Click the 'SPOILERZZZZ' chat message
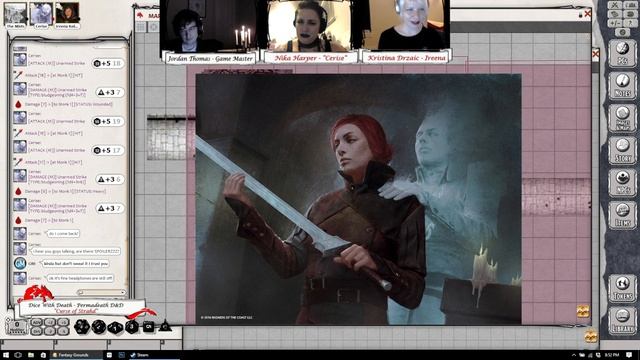The height and width of the screenshot is (360, 640). click(x=75, y=251)
